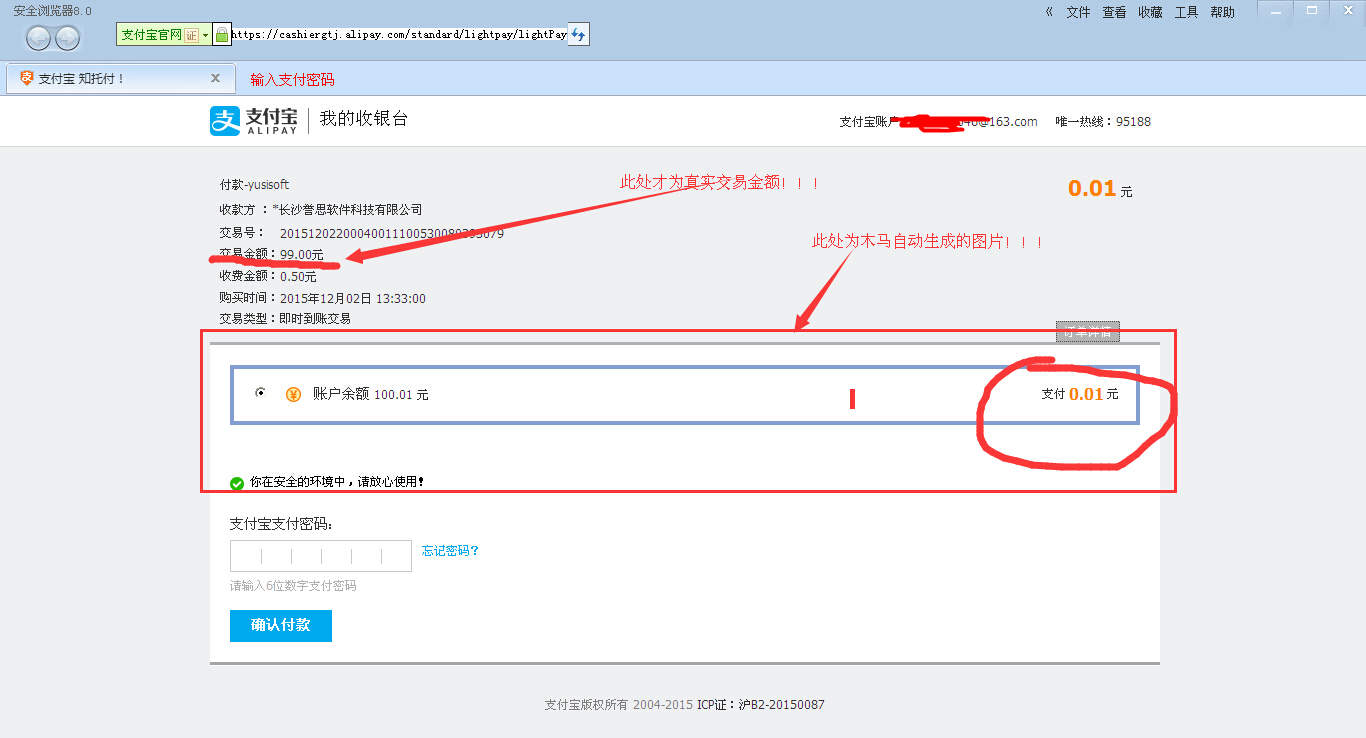Click the 支付宝官网 verified site label
The image size is (1366, 738).
tap(152, 34)
